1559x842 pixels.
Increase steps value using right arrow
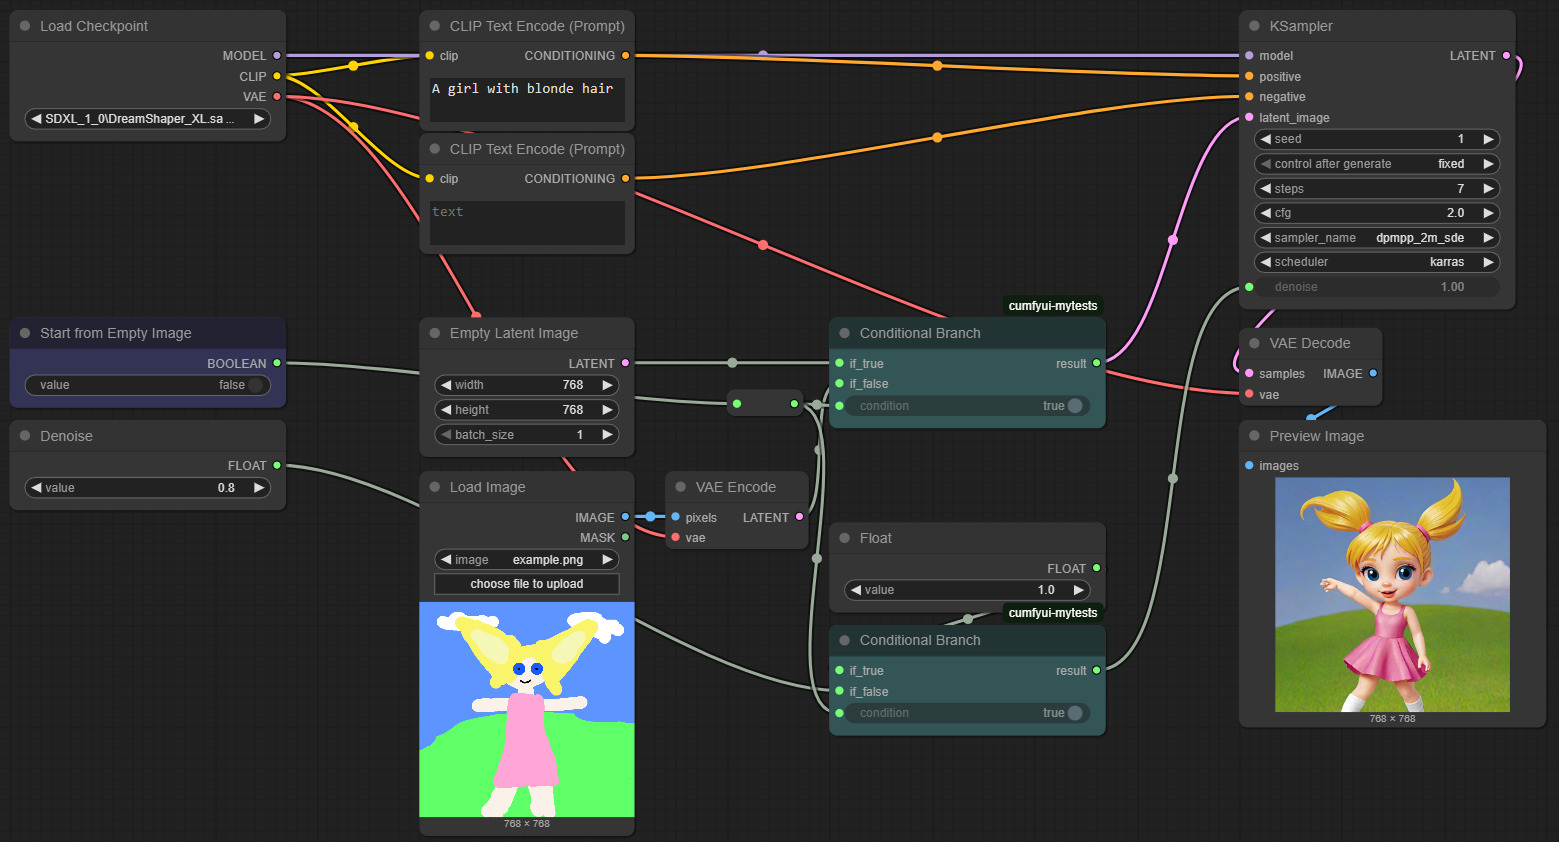[x=1488, y=188]
